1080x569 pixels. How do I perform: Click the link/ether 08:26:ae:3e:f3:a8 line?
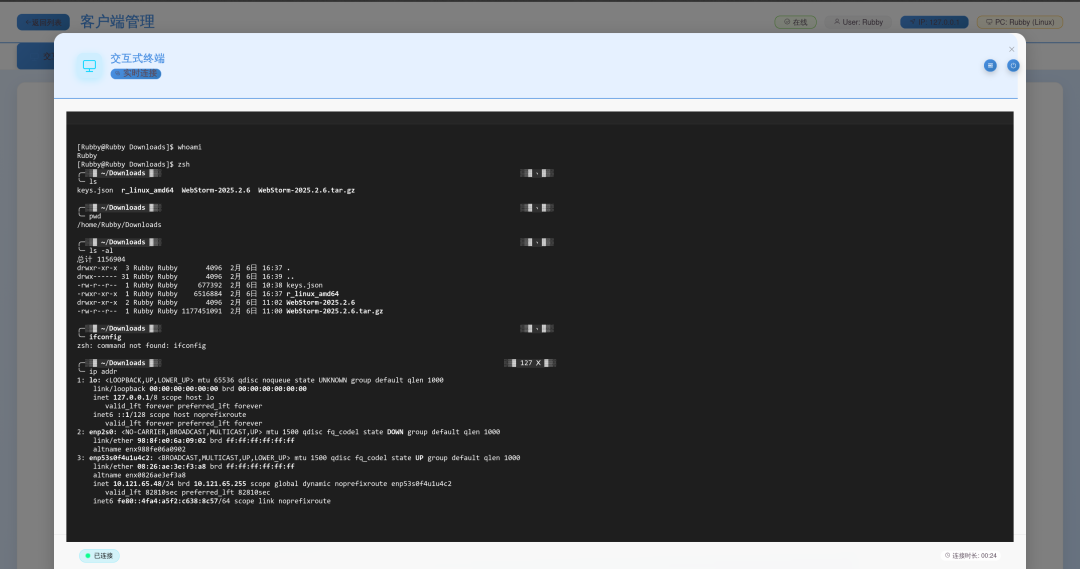point(194,466)
